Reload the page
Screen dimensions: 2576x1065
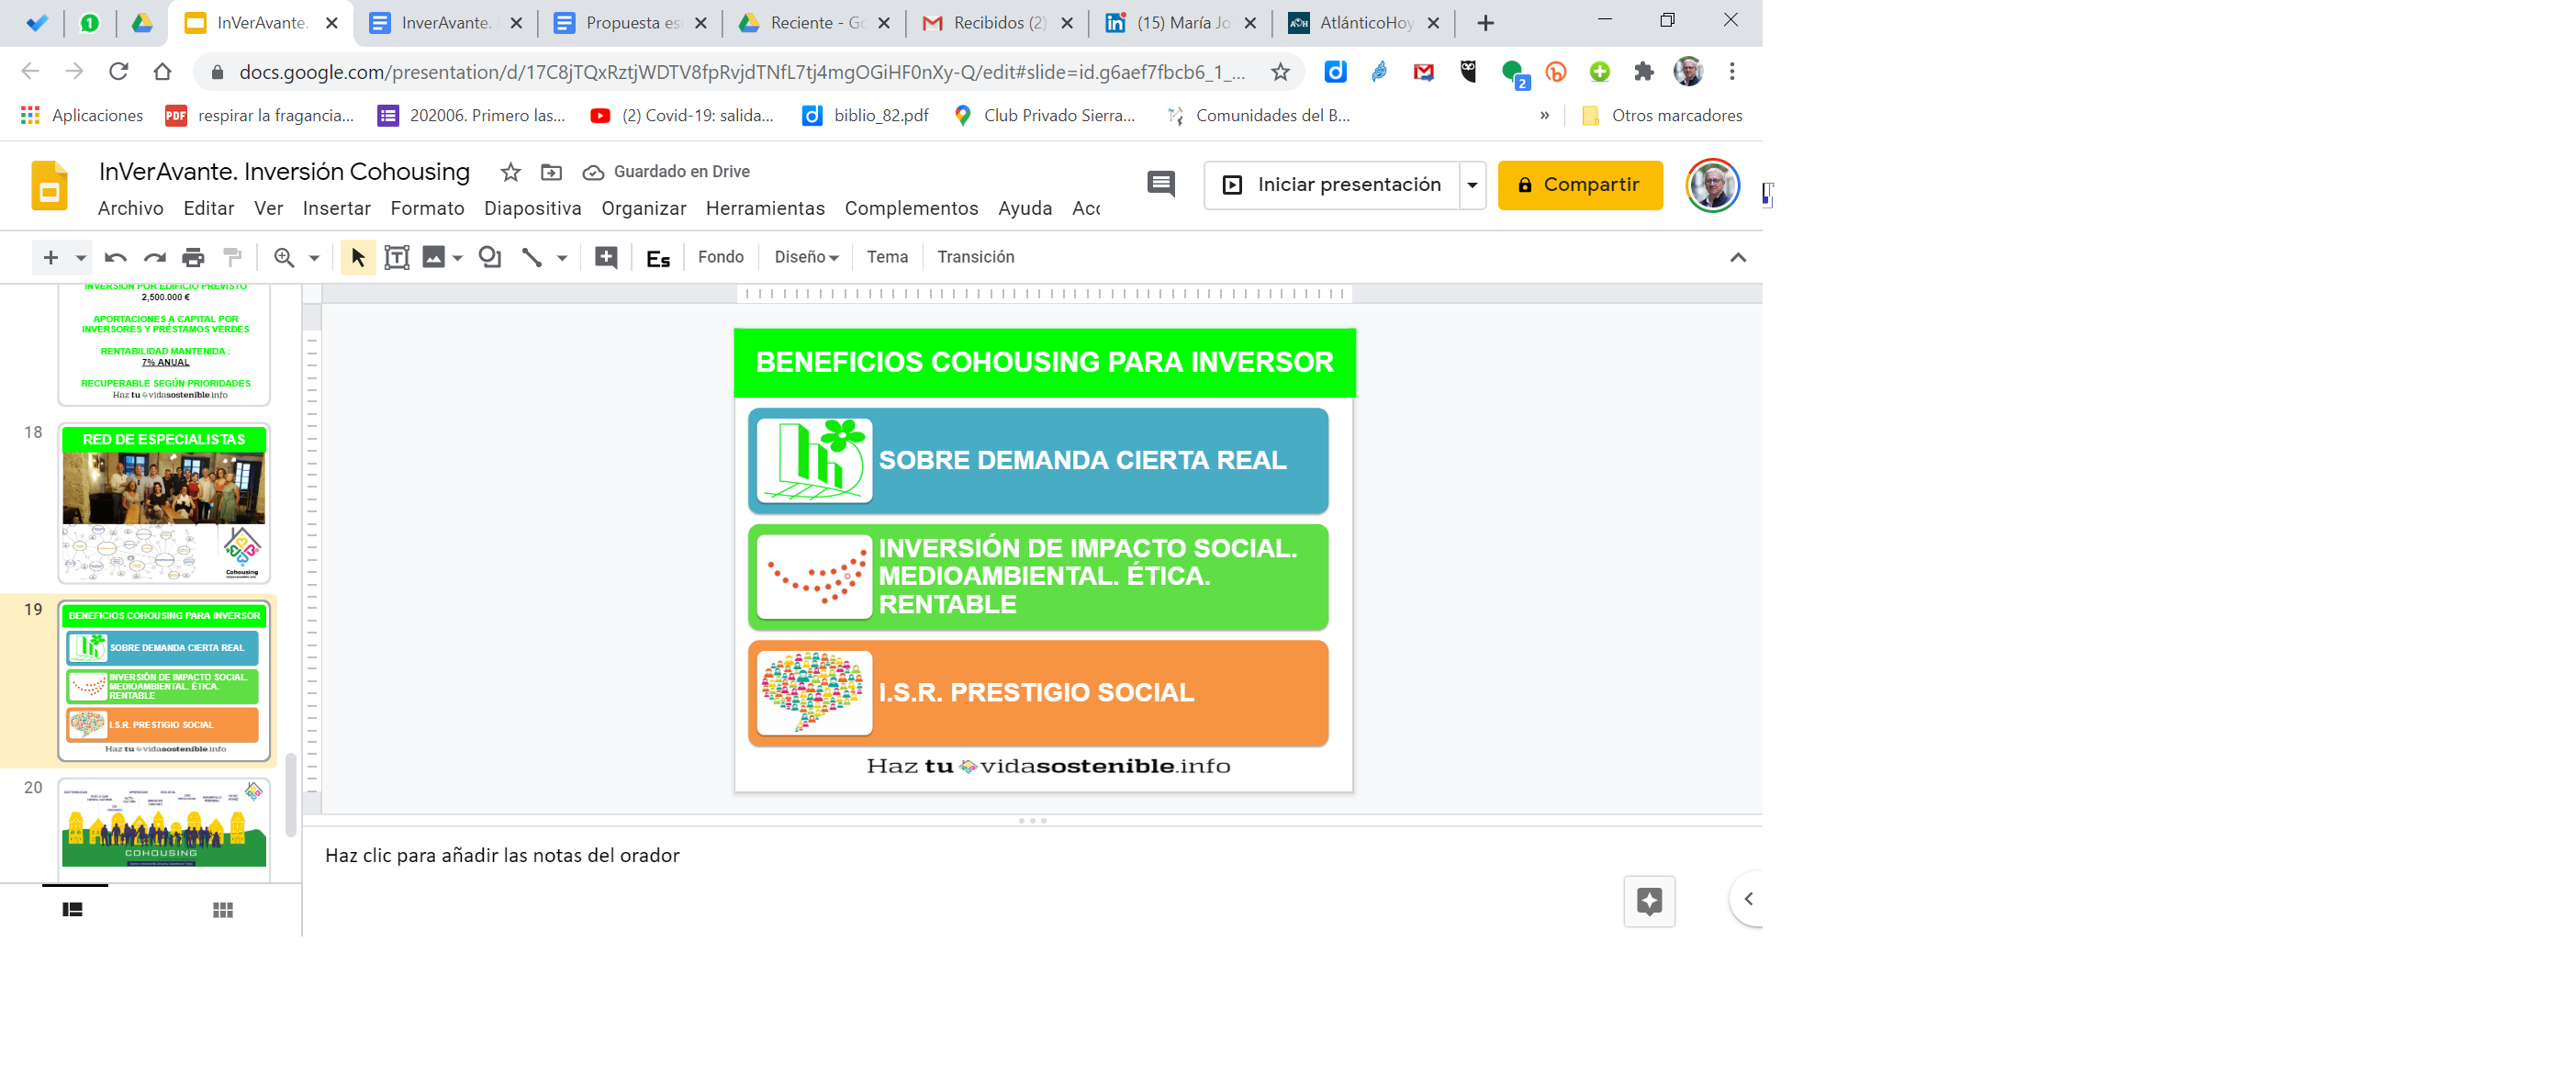click(118, 71)
